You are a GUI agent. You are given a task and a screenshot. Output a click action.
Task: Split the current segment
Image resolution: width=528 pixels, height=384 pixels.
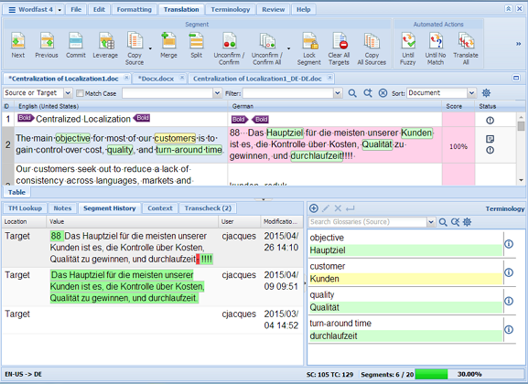point(196,45)
